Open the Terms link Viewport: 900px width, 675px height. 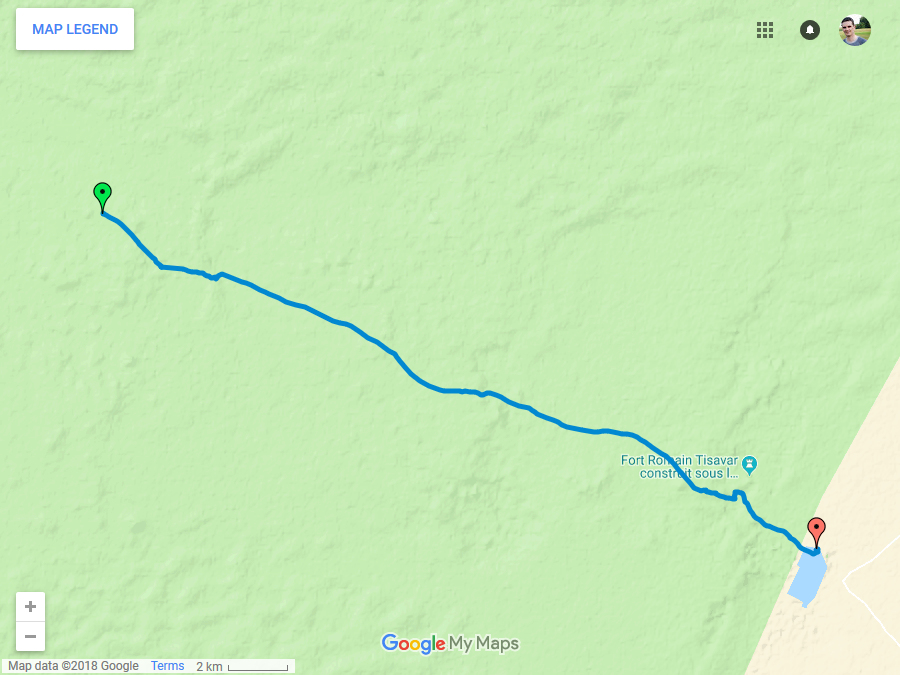(167, 666)
